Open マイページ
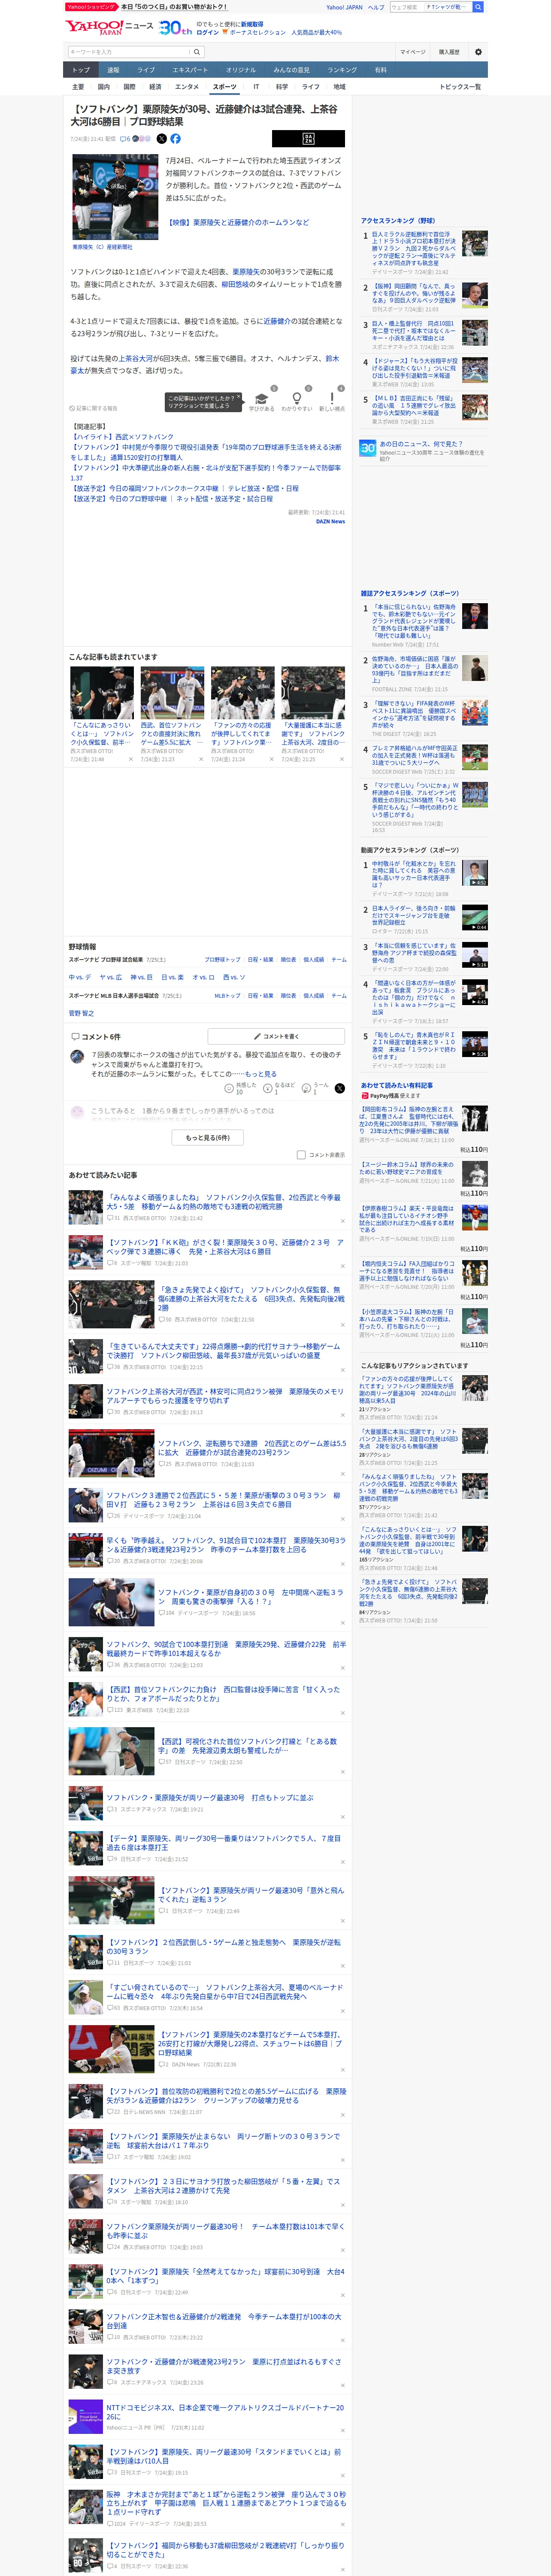The width and height of the screenshot is (551, 2576). pyautogui.click(x=412, y=52)
